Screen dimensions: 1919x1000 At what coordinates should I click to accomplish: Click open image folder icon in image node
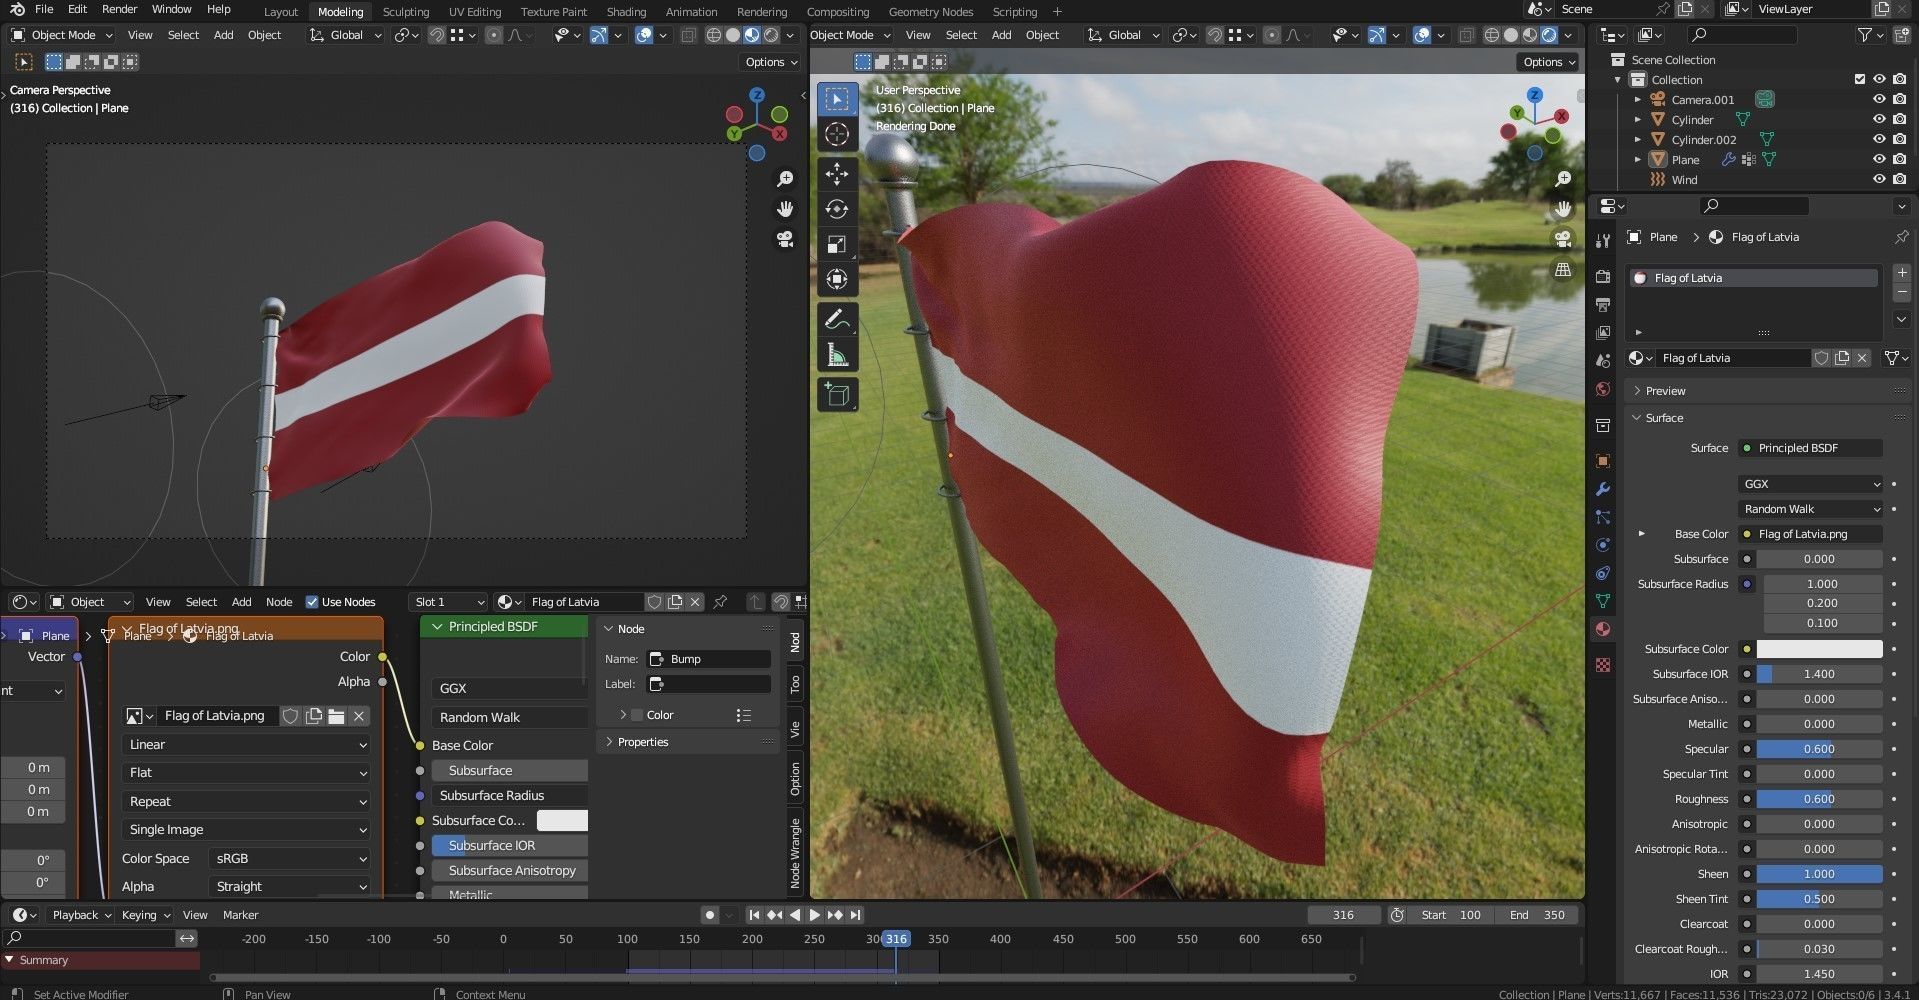[x=336, y=716]
